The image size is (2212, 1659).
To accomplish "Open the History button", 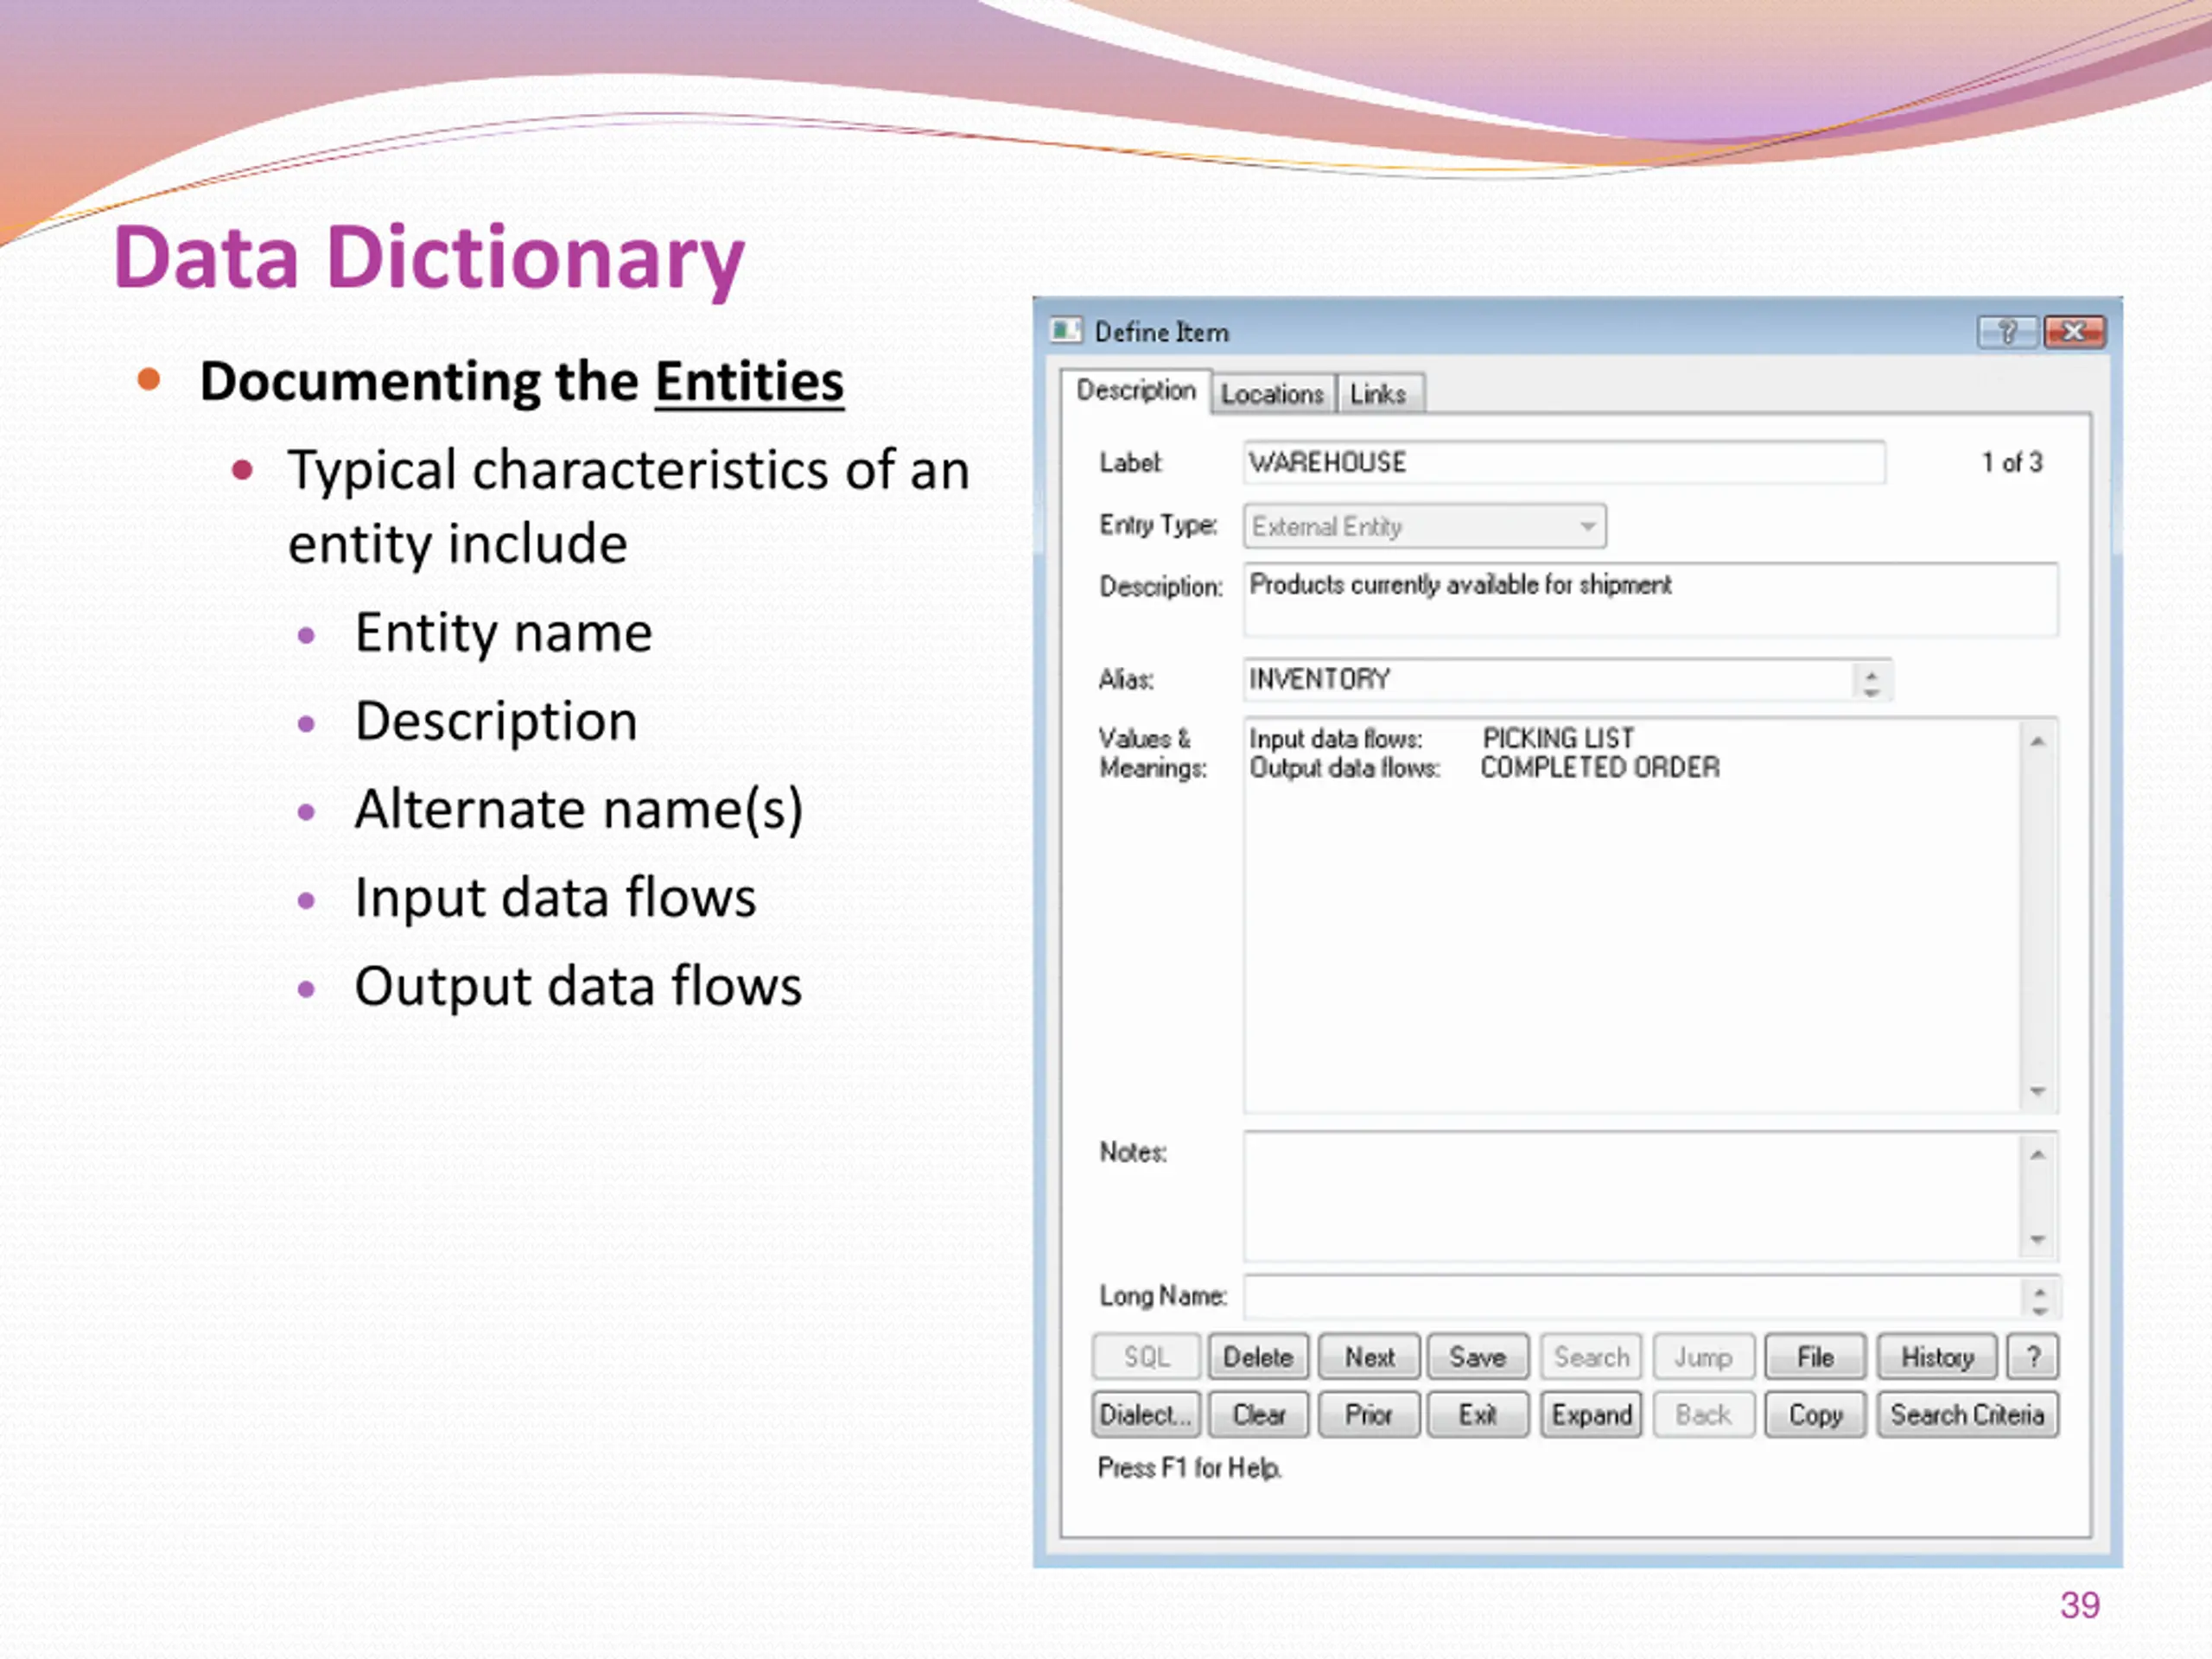I will (x=1937, y=1357).
